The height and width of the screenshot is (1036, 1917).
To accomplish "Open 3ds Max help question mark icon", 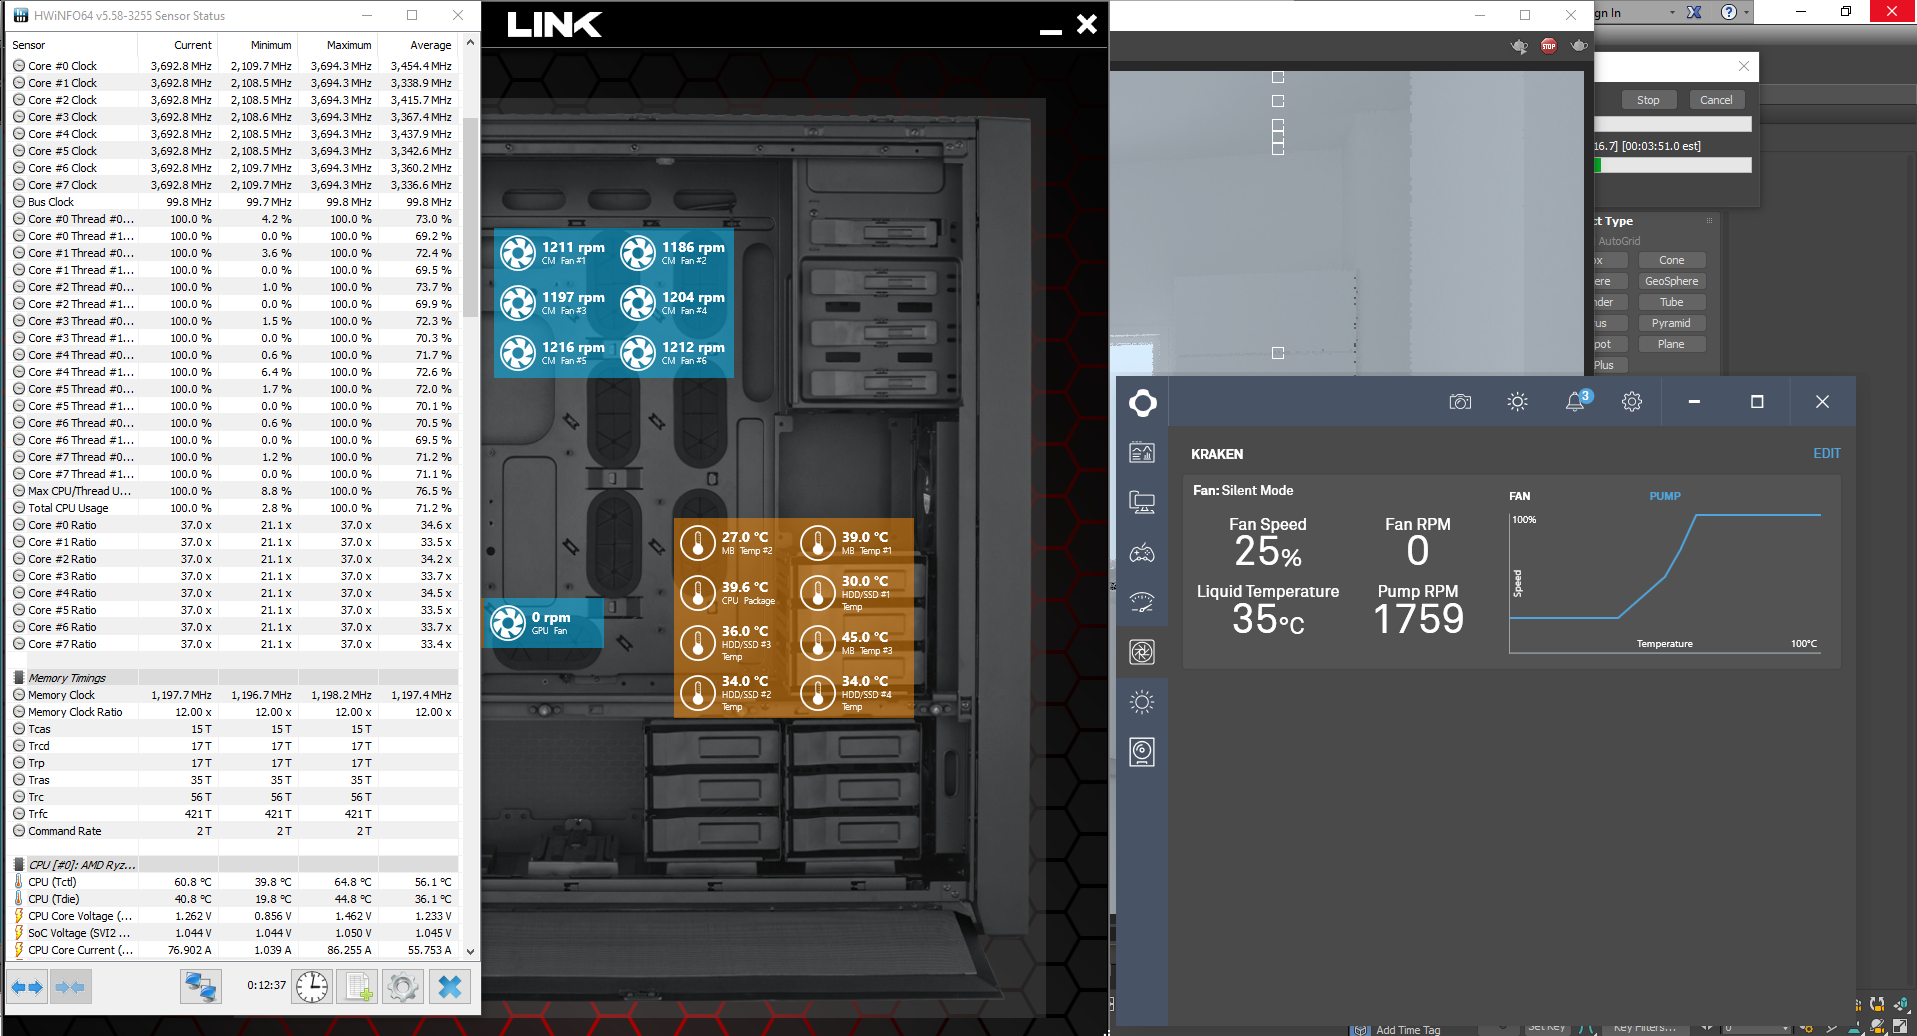I will tap(1729, 12).
